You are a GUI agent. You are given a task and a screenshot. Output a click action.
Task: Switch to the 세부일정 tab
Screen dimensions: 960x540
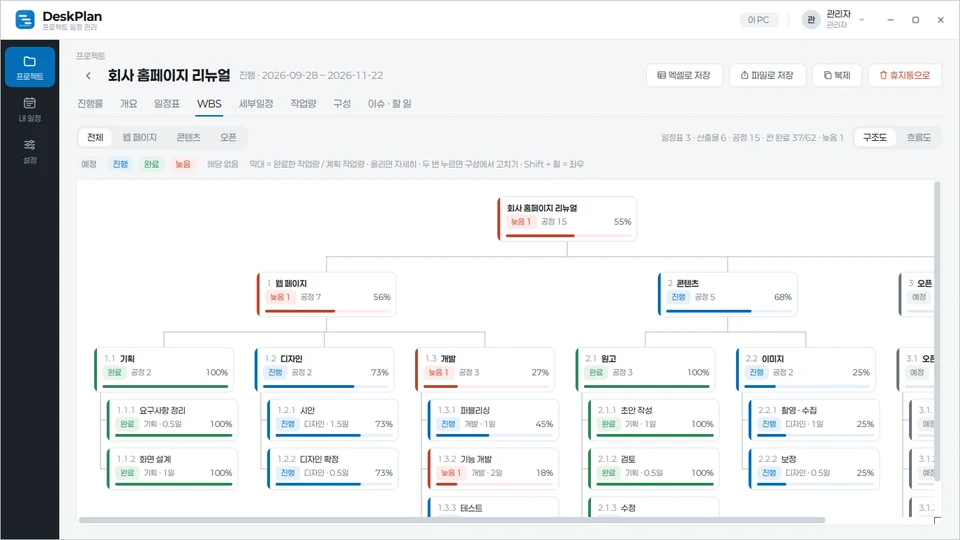tap(256, 103)
